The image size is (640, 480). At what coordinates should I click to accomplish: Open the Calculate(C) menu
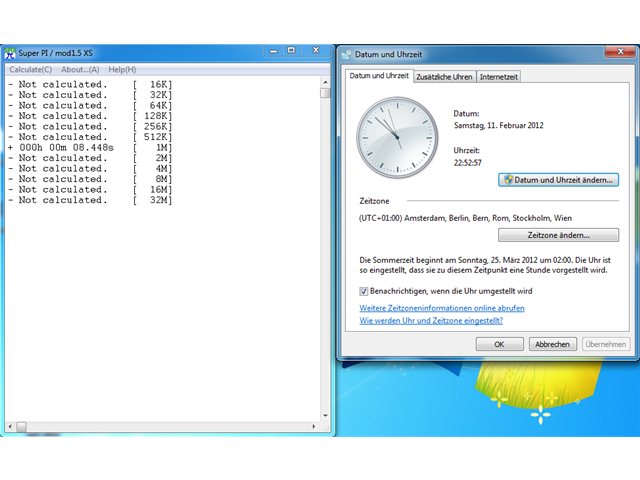click(31, 70)
